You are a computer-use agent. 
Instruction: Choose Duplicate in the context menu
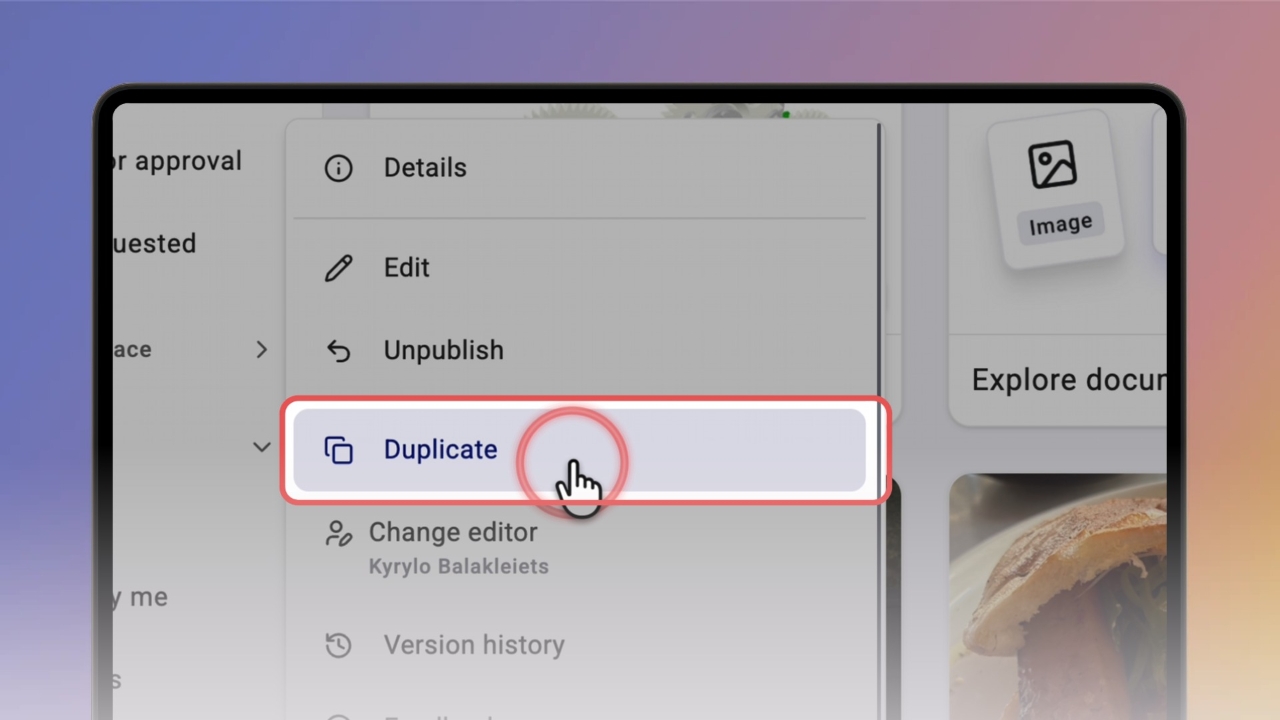pos(579,450)
